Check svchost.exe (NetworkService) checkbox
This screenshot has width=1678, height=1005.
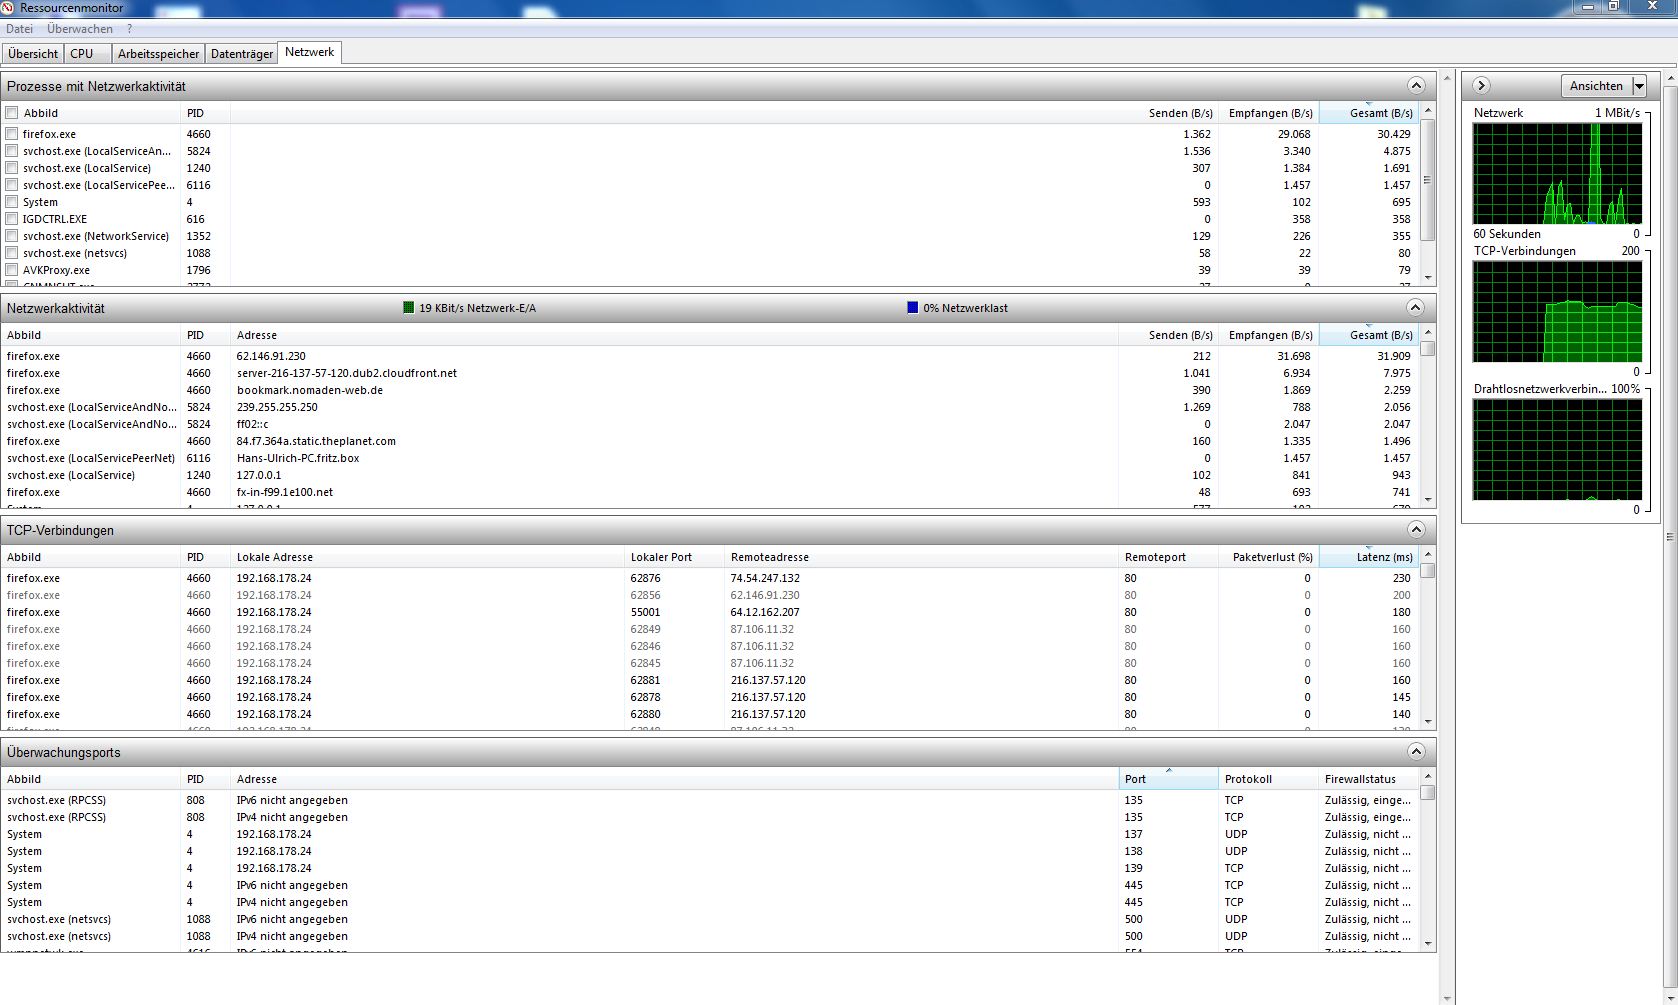click(x=12, y=236)
